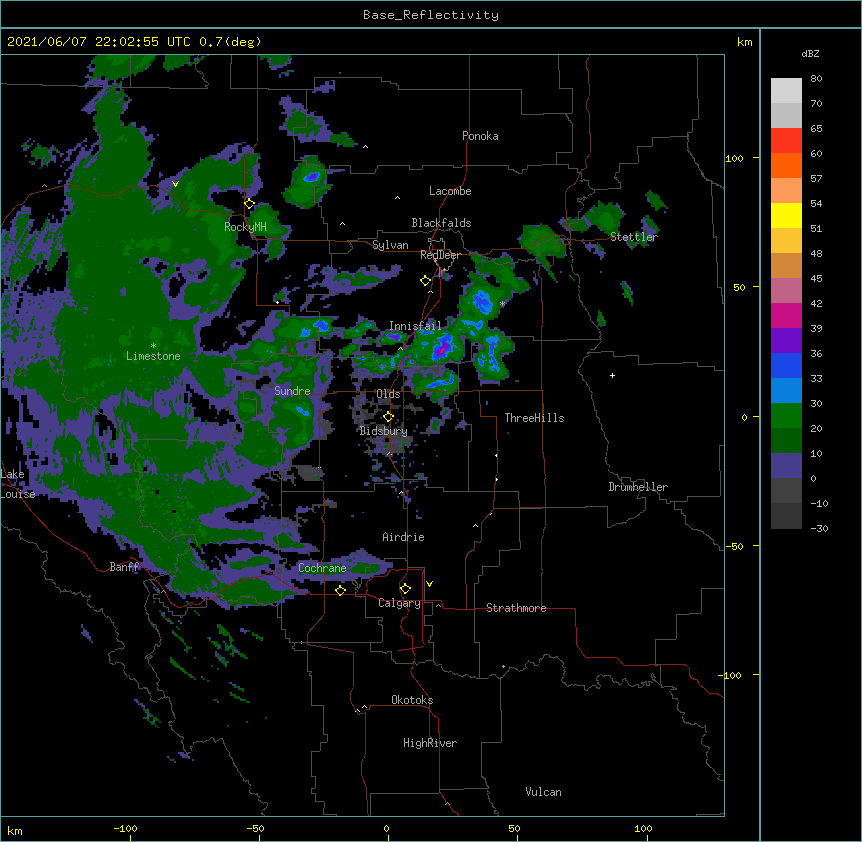Select the green 20-30 dBZ legend swatch
Image resolution: width=862 pixels, height=842 pixels.
coord(786,416)
